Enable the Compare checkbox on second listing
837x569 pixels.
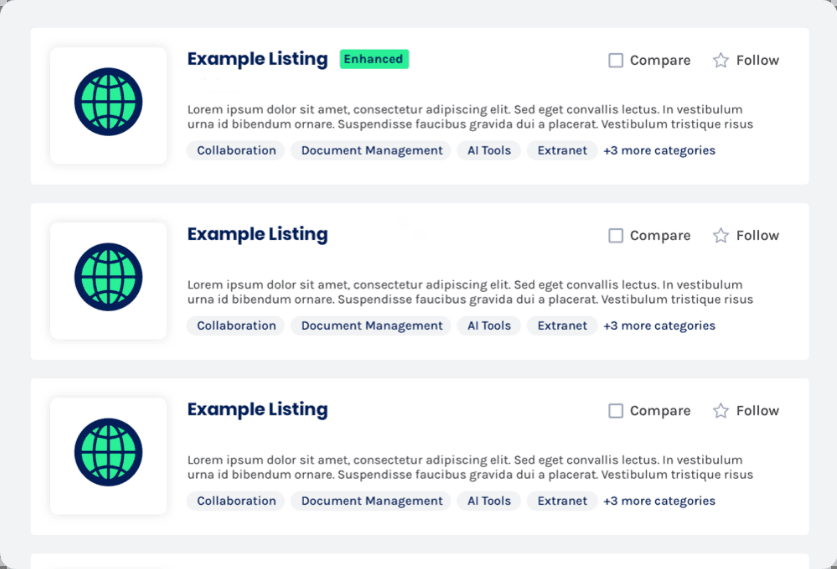pos(615,235)
